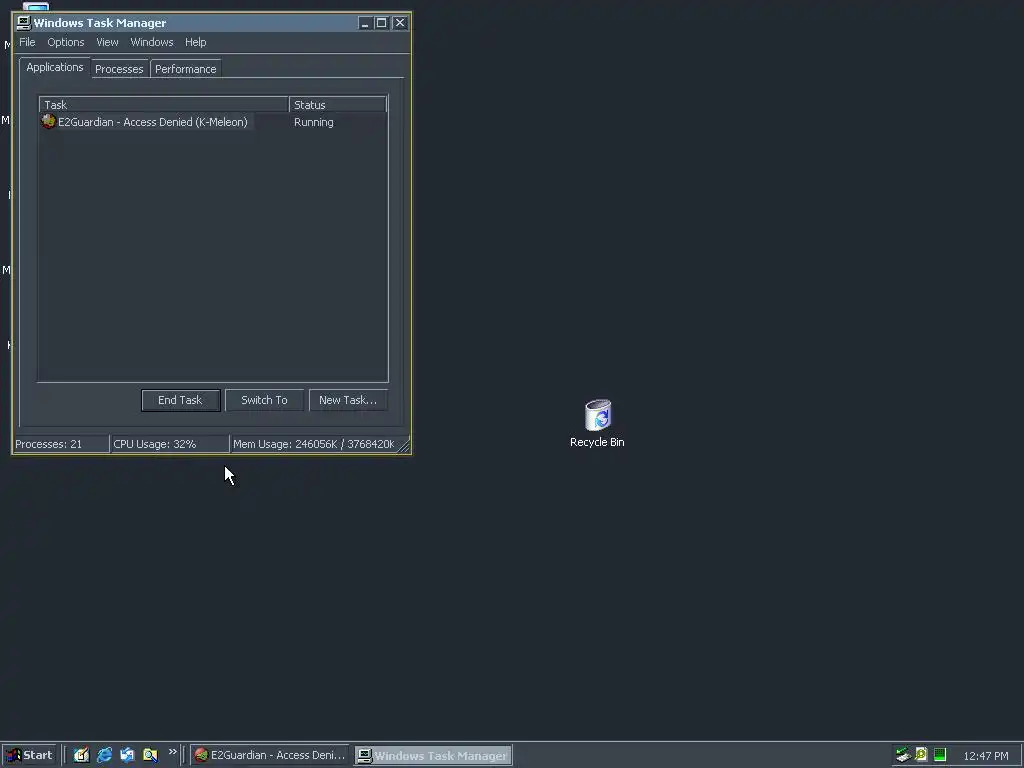Sort by the Status column header
1024x768 pixels.
click(x=338, y=104)
